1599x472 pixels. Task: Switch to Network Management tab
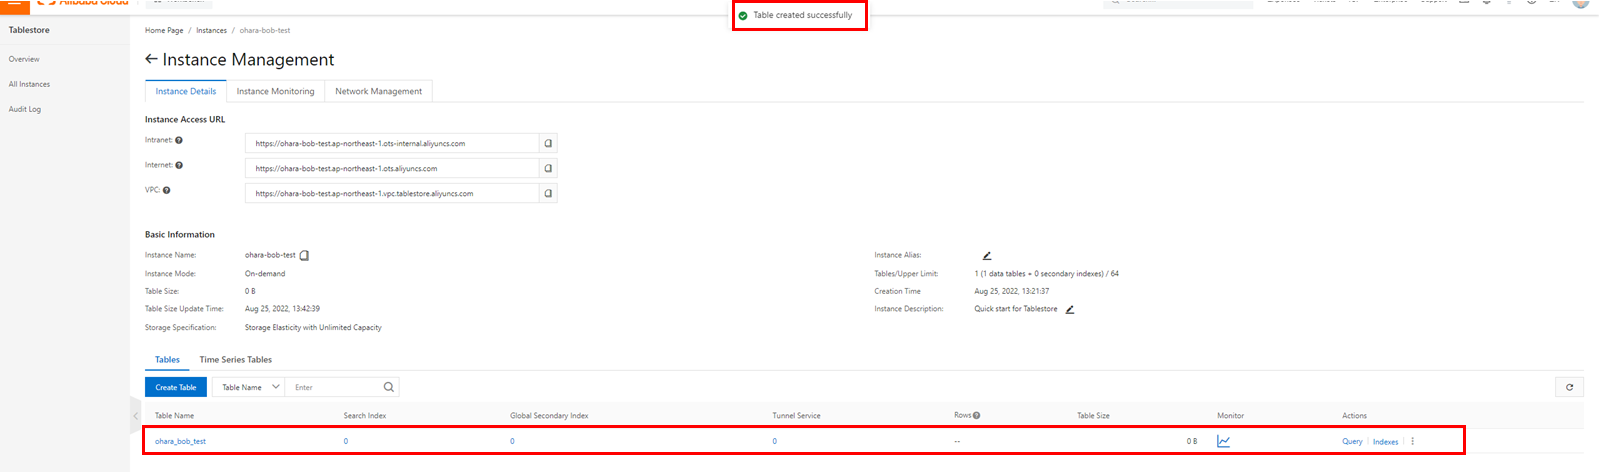coord(378,91)
